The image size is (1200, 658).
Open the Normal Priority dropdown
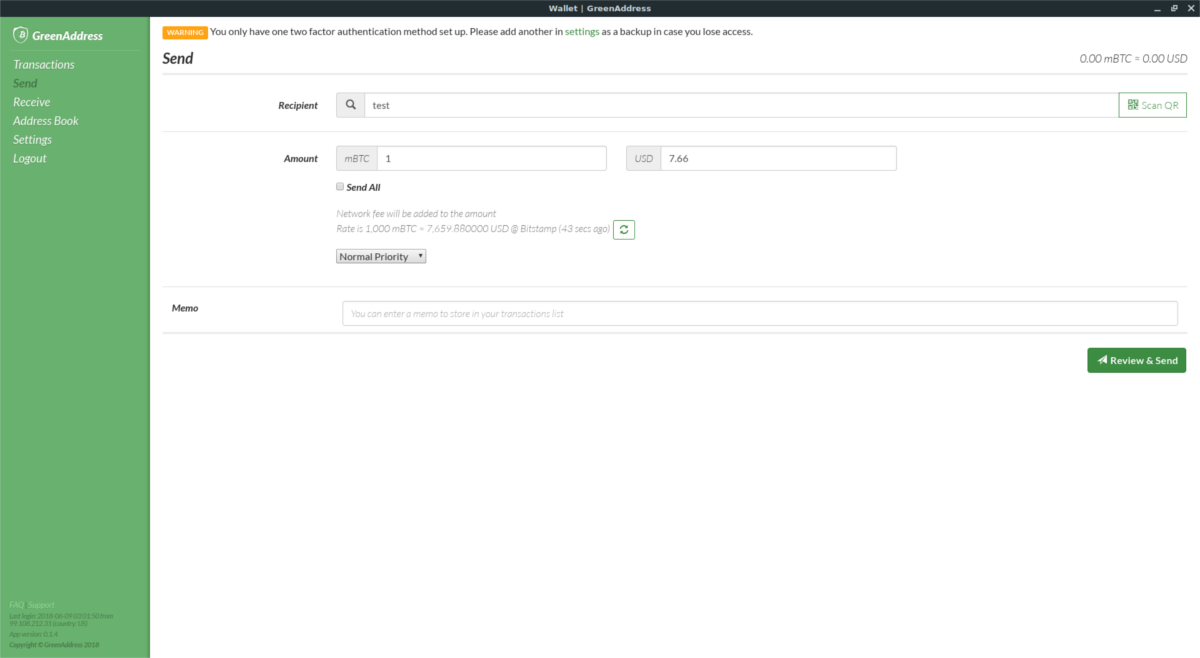pyautogui.click(x=382, y=256)
